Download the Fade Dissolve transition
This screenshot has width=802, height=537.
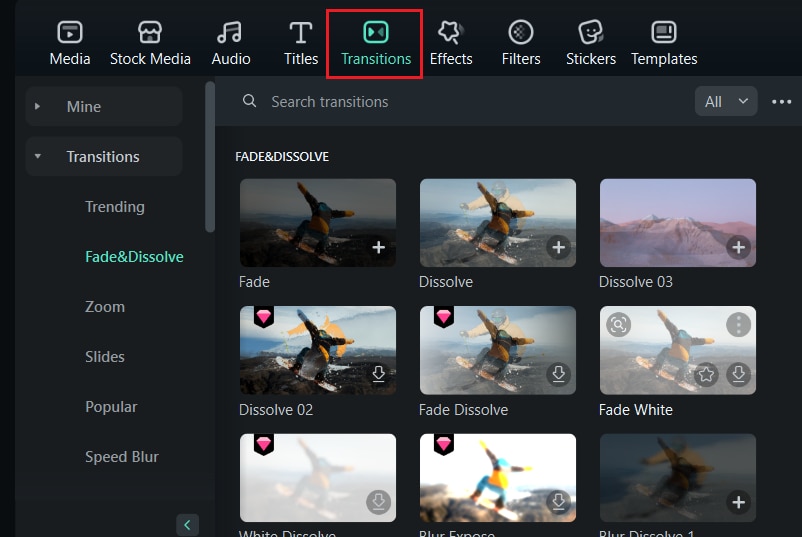[559, 374]
